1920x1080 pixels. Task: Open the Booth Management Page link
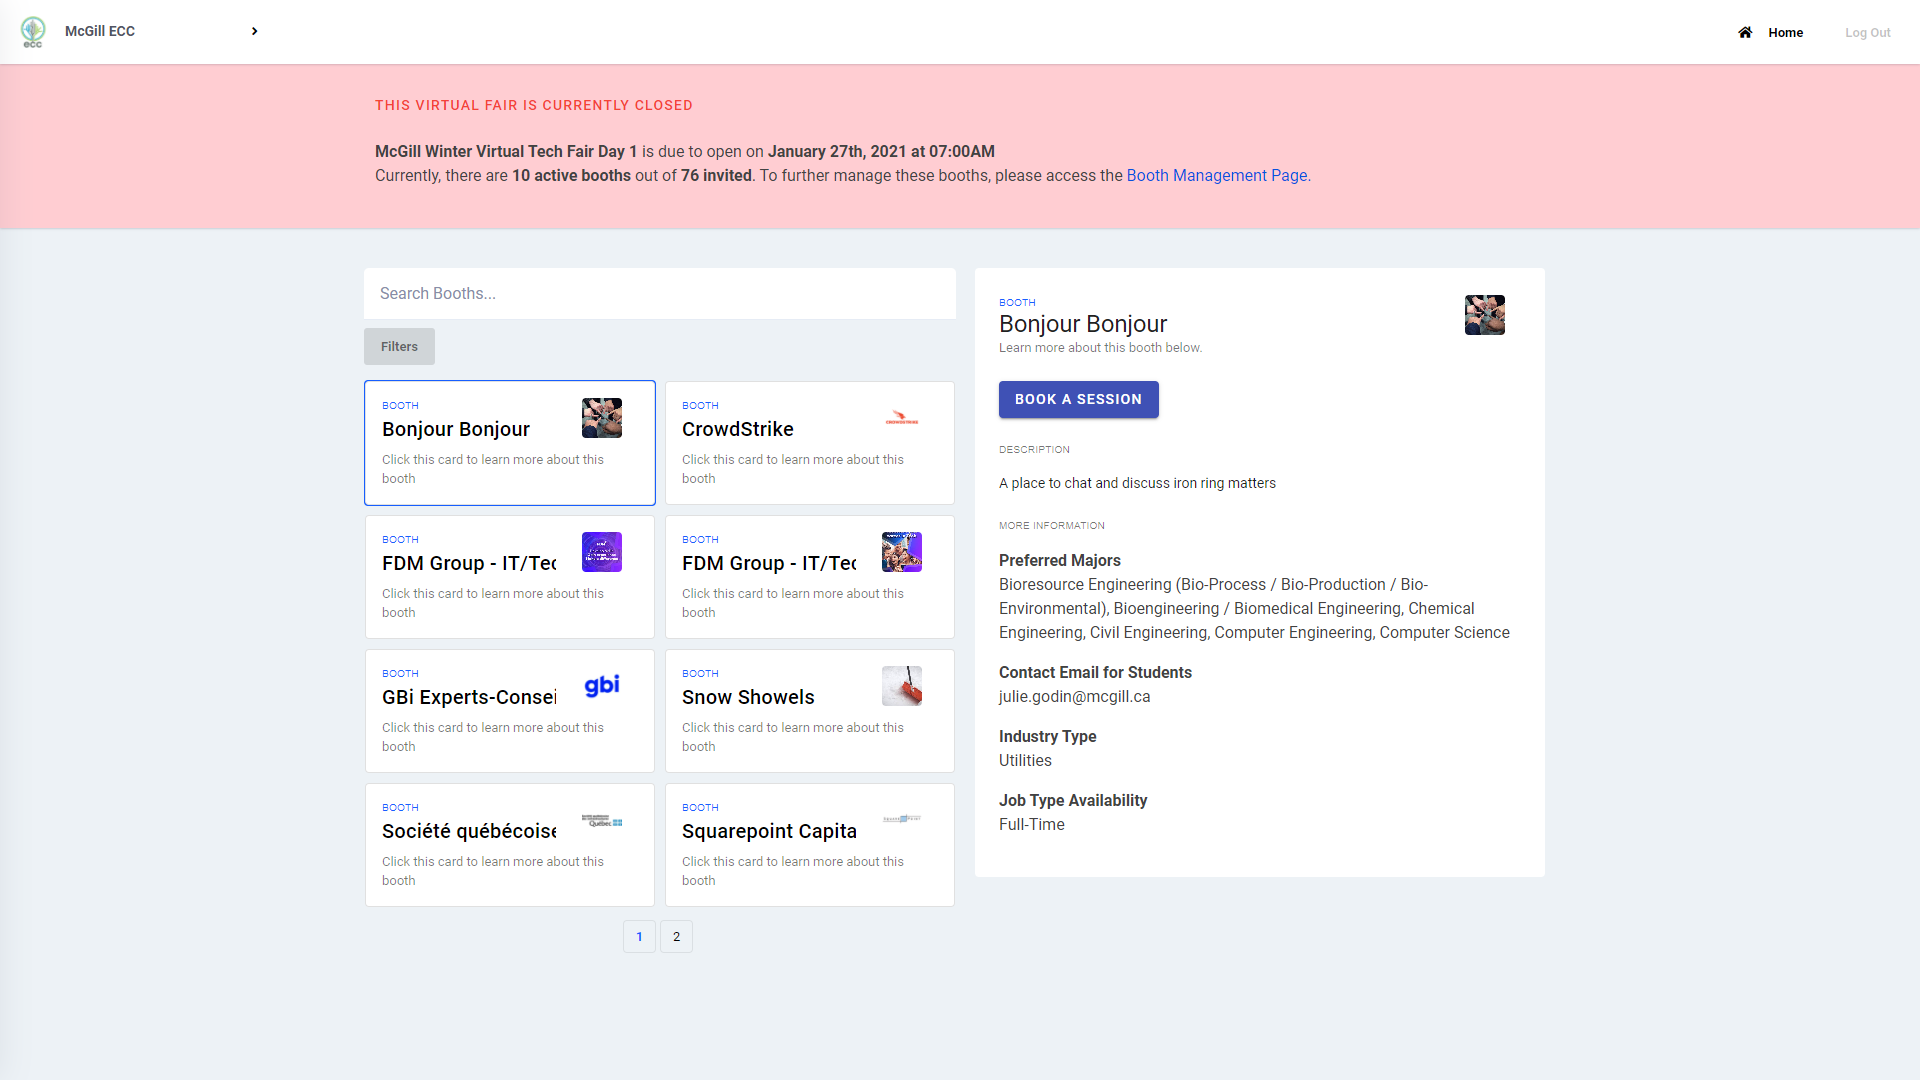1217,175
